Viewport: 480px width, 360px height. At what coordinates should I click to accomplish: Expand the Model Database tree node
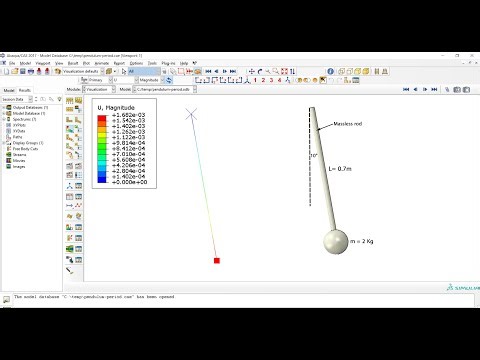coord(4,114)
